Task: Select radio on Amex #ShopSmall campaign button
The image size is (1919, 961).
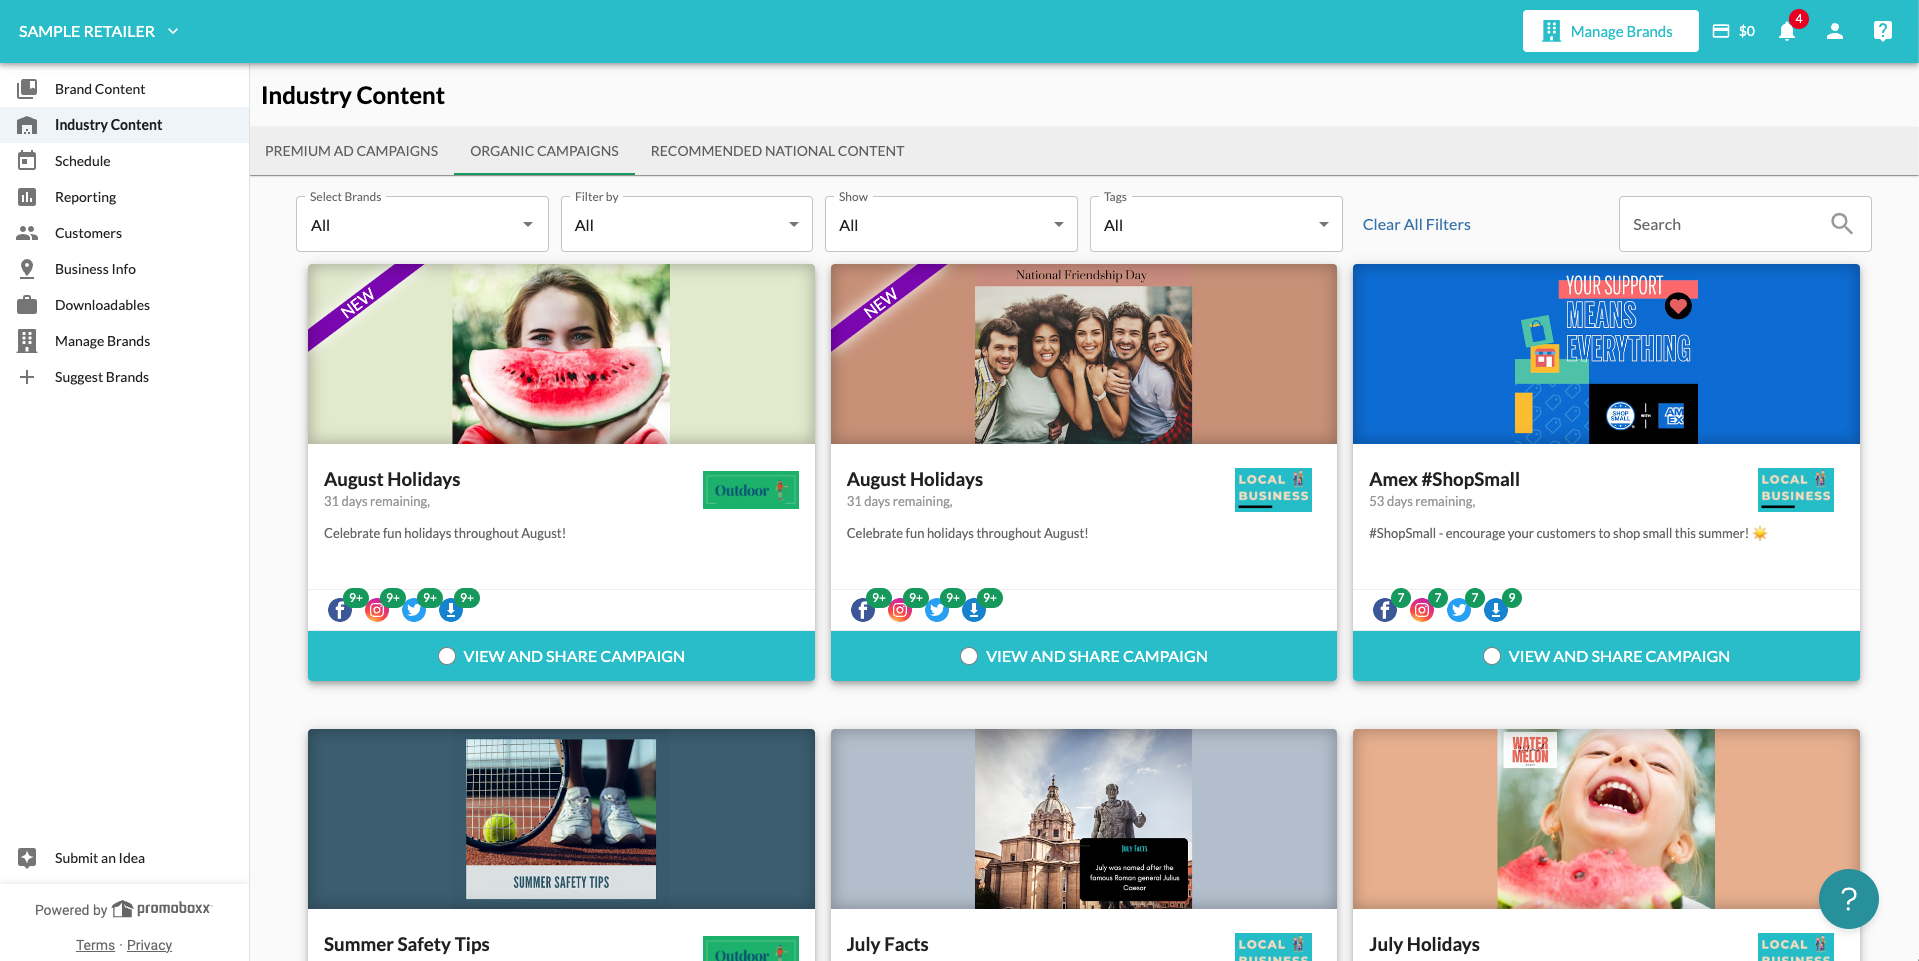Action: pyautogui.click(x=1492, y=656)
